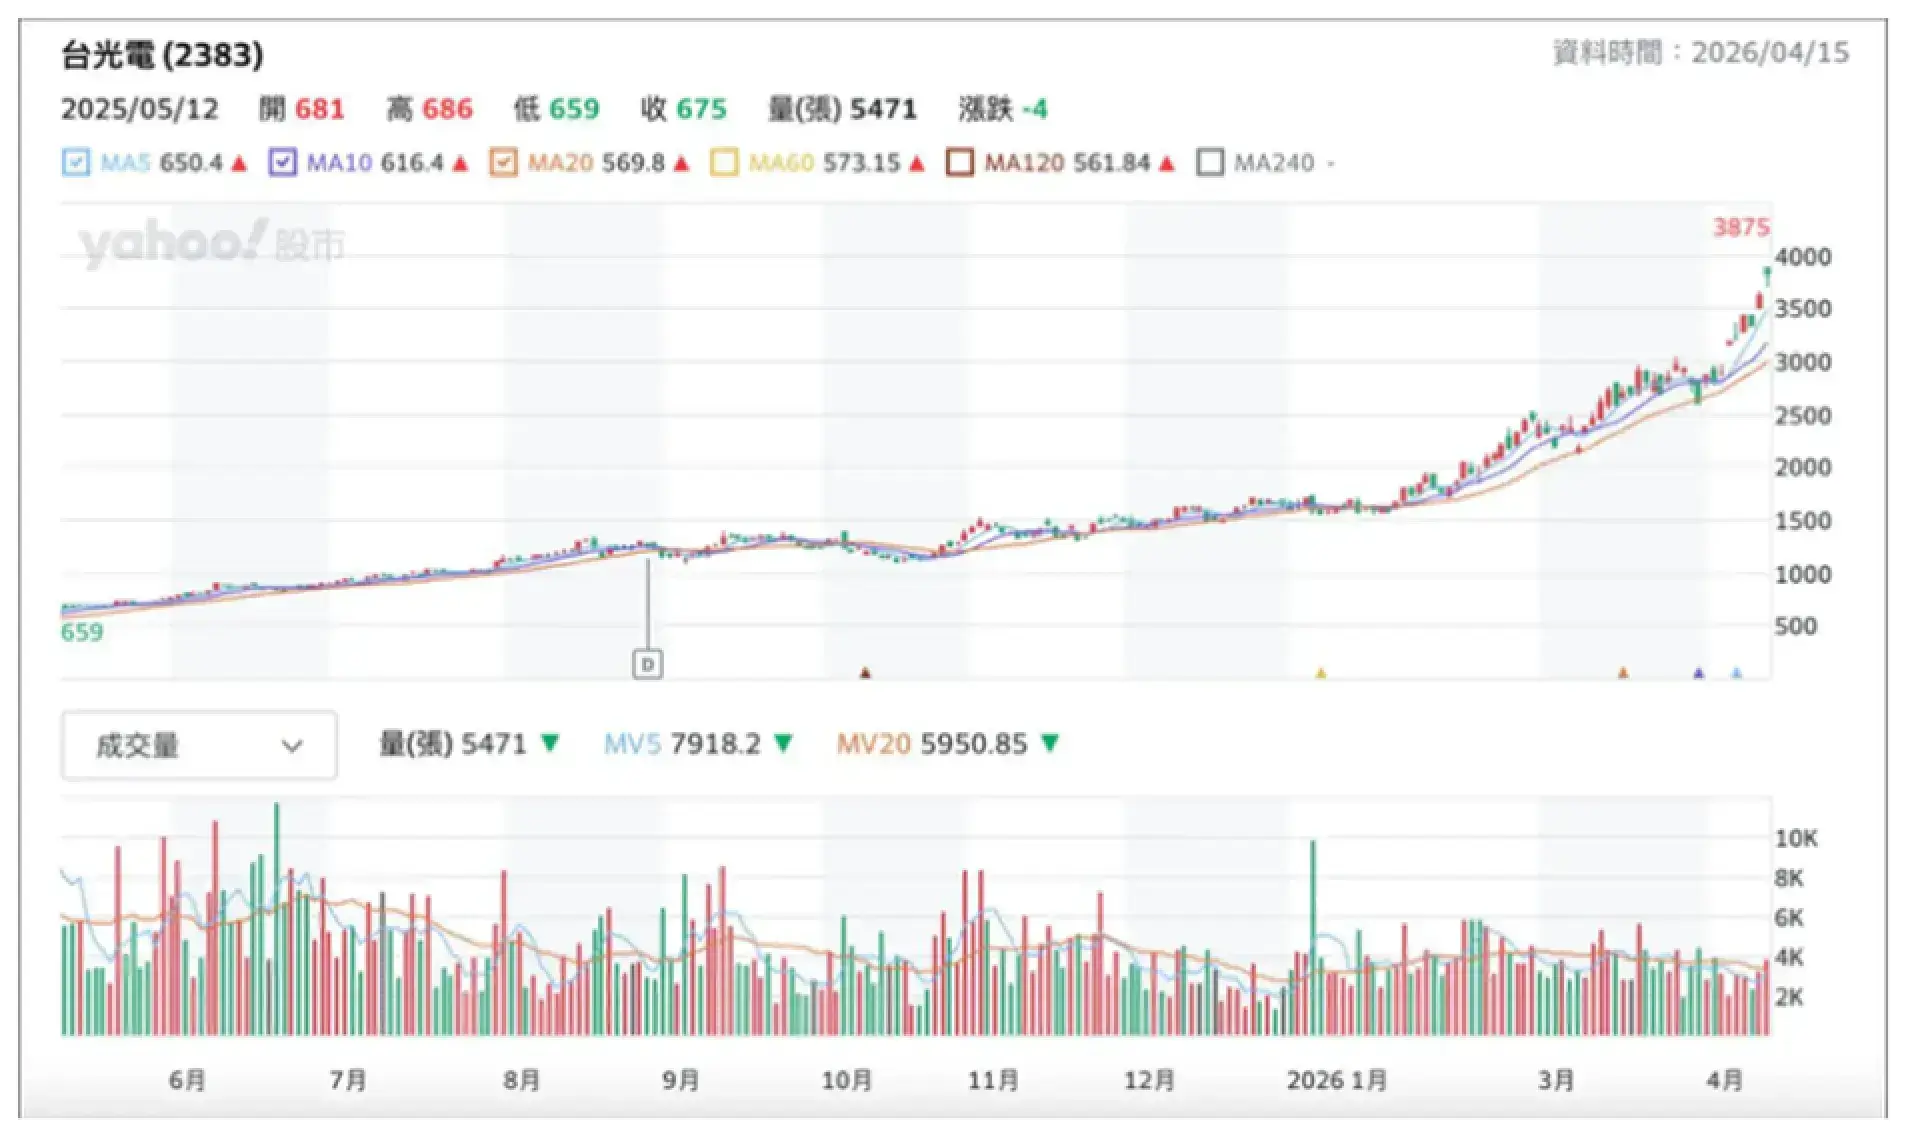Click the 台光電 (2383) stock title

(160, 57)
